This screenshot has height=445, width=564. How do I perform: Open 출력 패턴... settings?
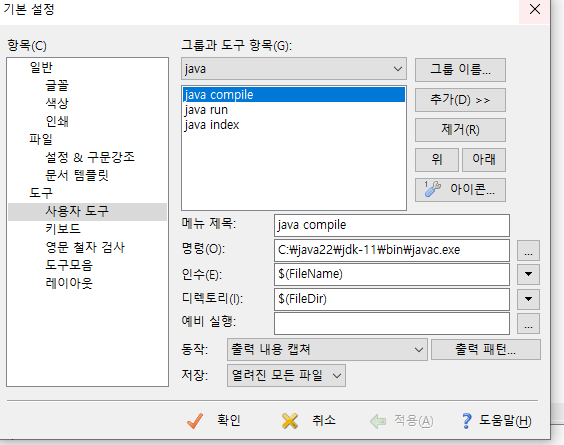point(486,349)
